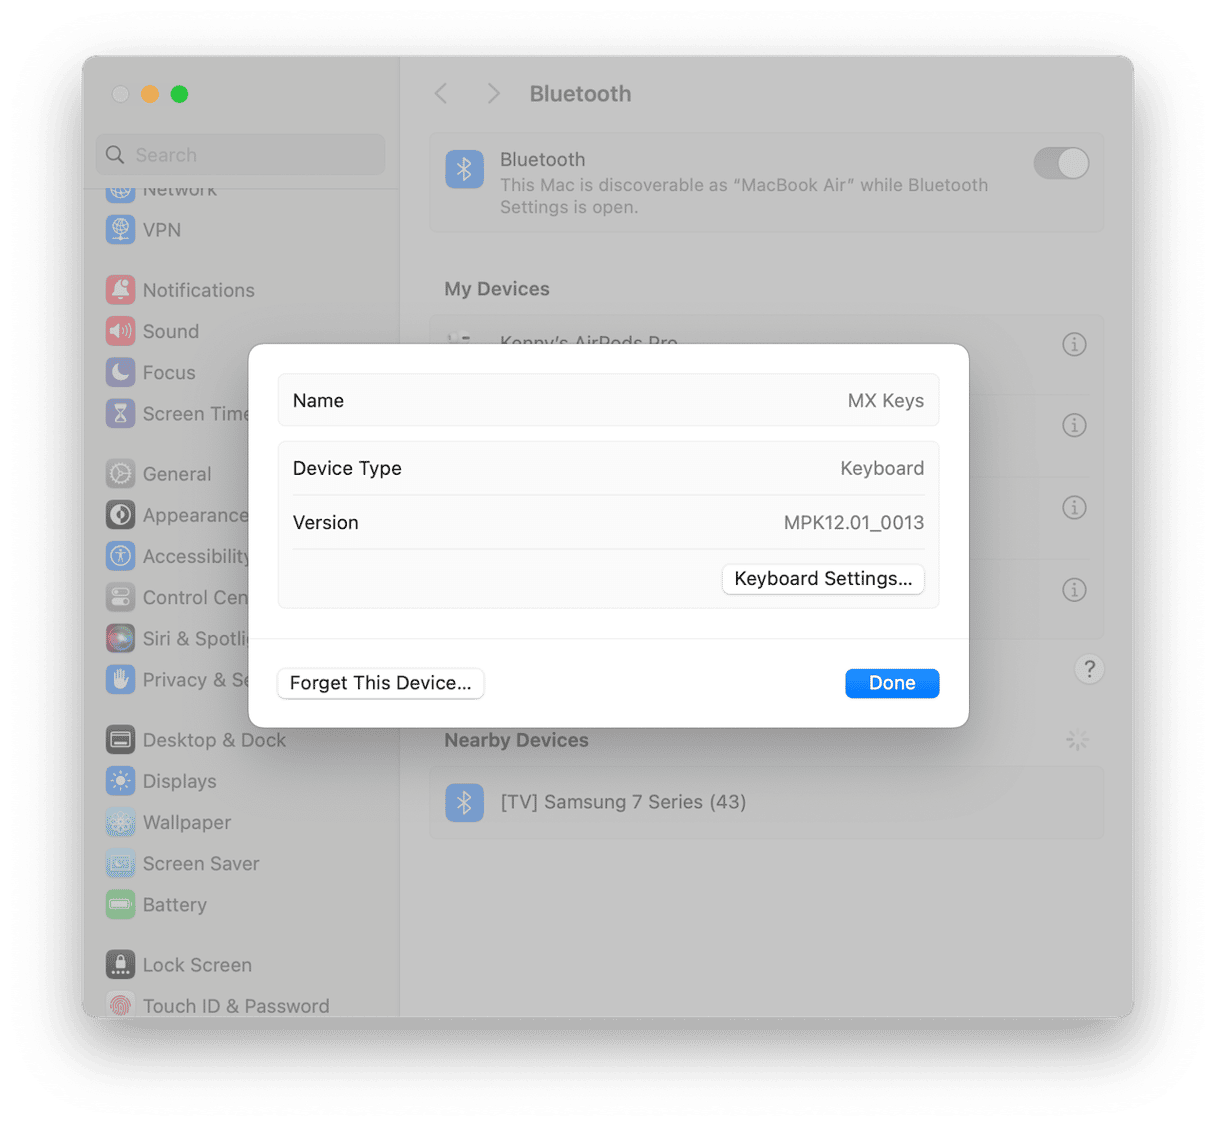The width and height of the screenshot is (1216, 1126).
Task: Open Touch ID & Password fingerprint icon
Action: tap(120, 1004)
